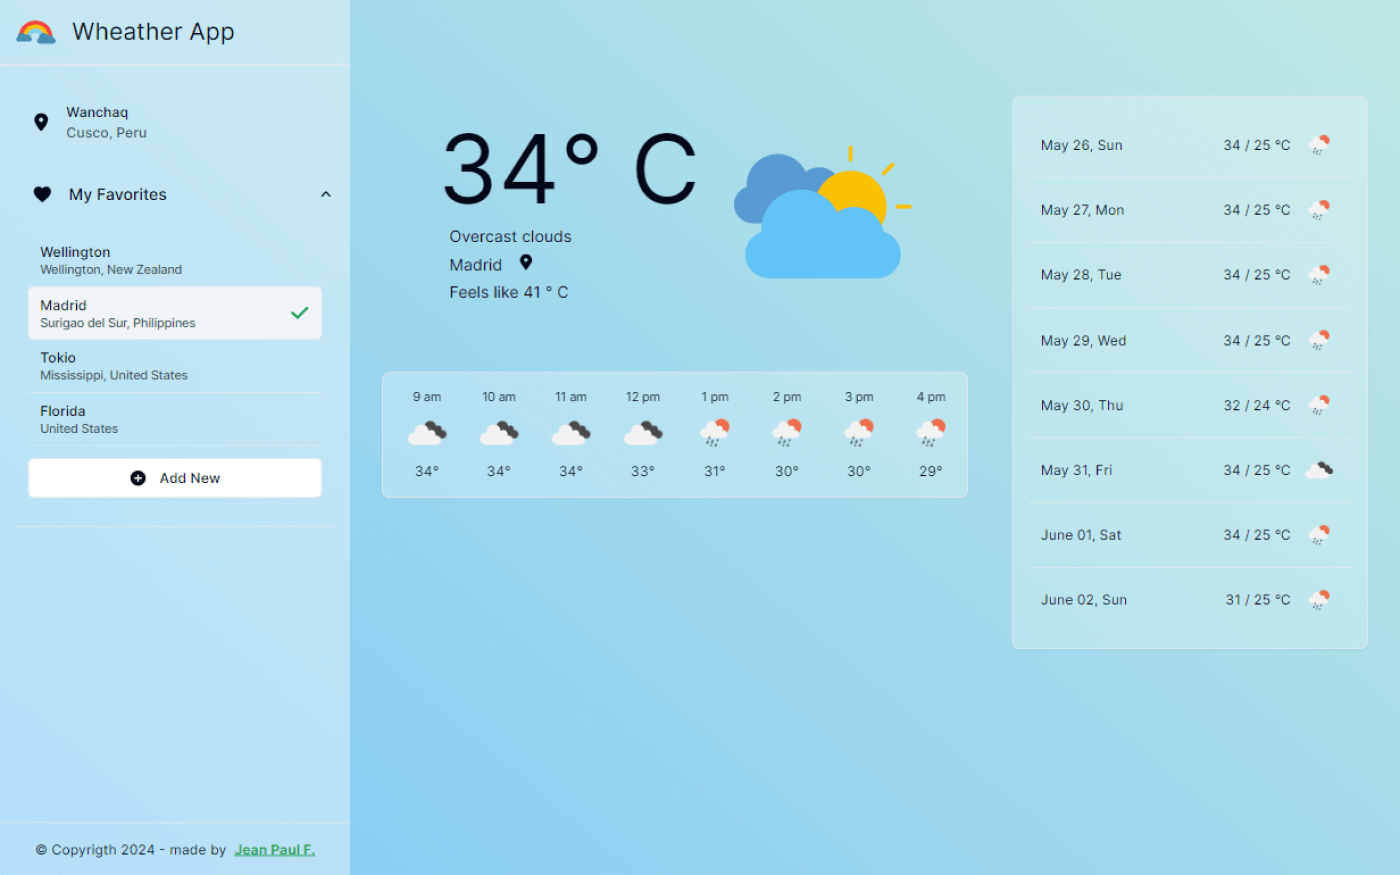Select Wellington from My Favorites
The image size is (1400, 875).
(175, 259)
